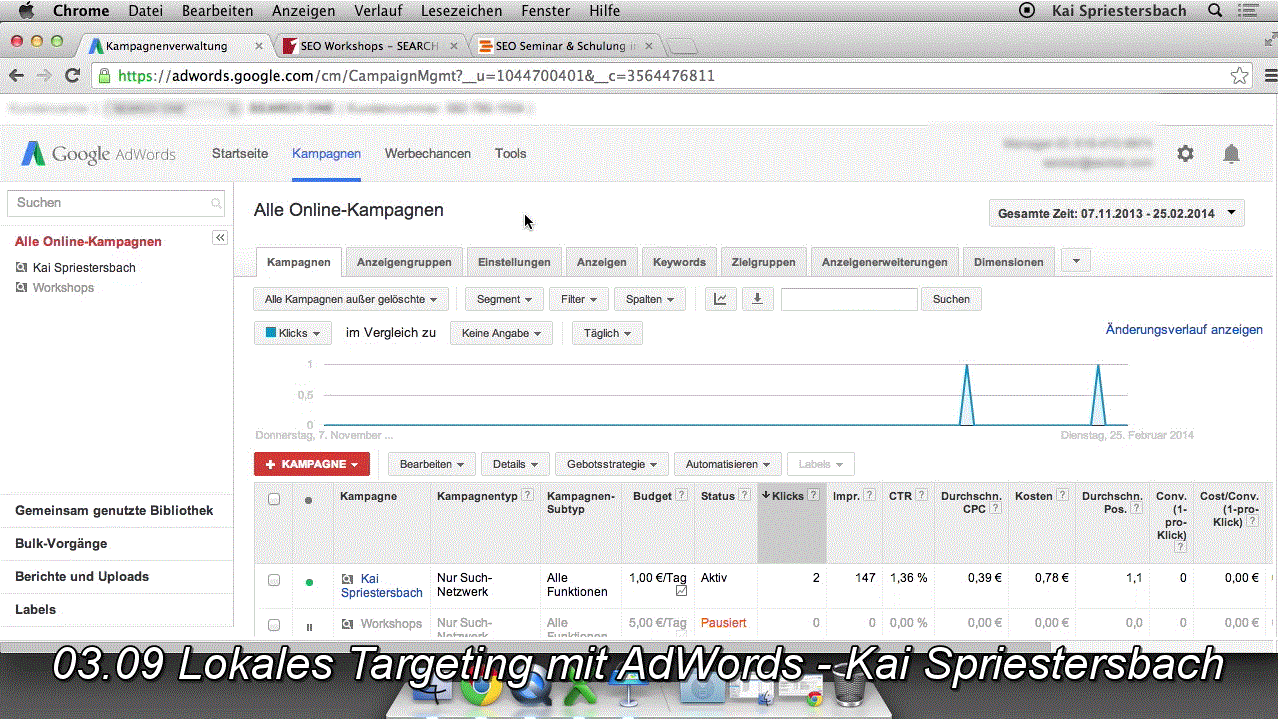Check the Kai Spriestersbach campaign row
1278x719 pixels.
[274, 580]
